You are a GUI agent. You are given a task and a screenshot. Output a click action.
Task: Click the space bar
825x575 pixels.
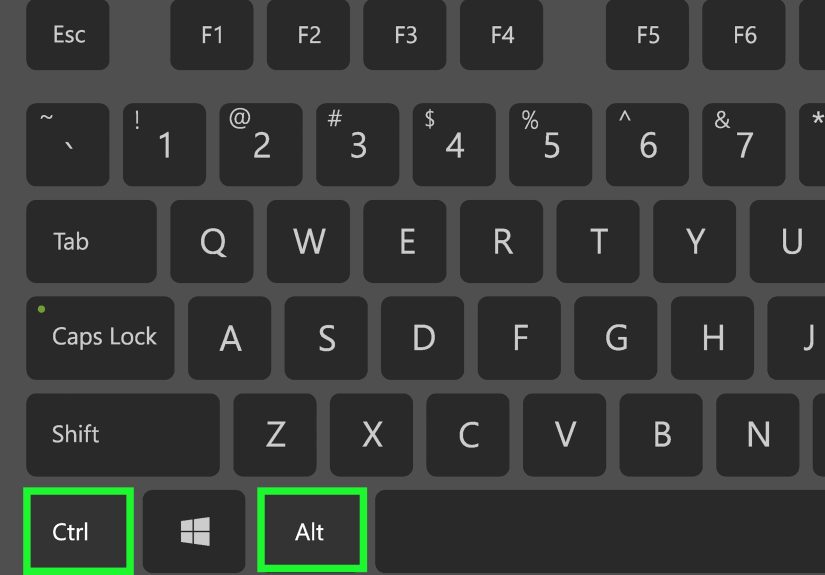[600, 531]
